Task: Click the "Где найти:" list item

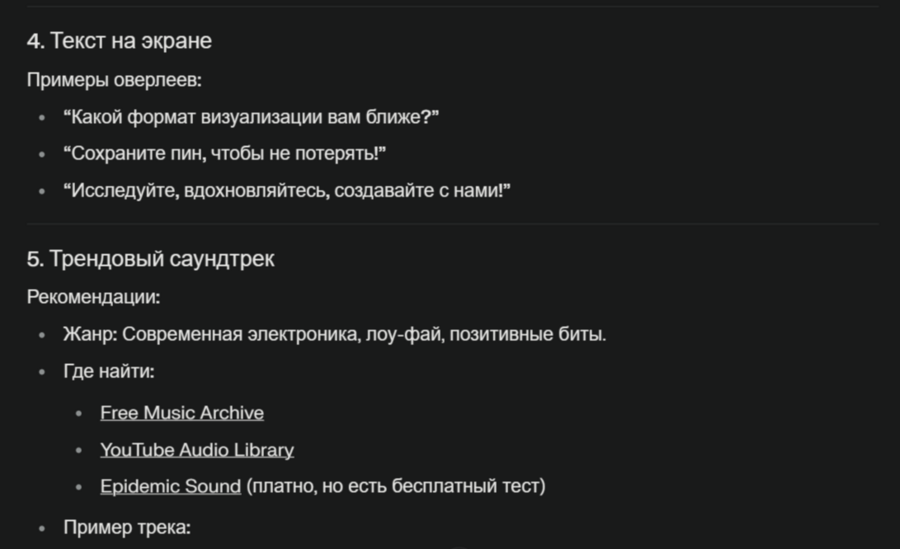Action: tap(108, 372)
